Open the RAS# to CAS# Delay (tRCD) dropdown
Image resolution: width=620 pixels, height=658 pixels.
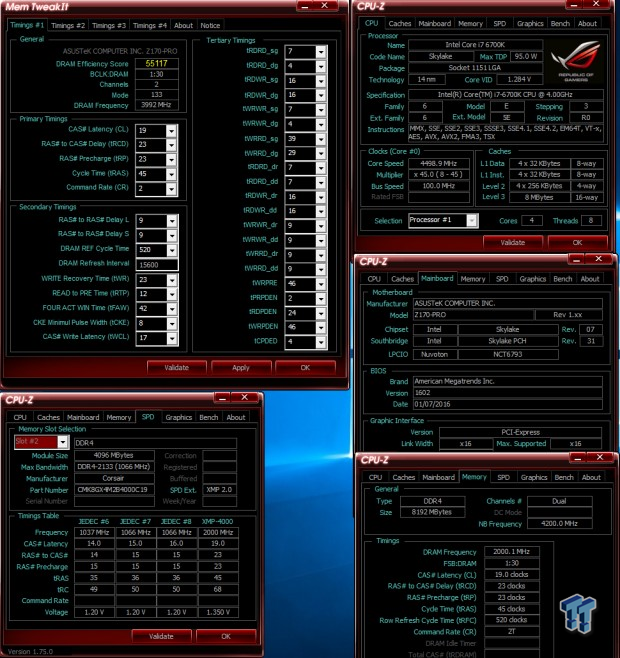[171, 145]
